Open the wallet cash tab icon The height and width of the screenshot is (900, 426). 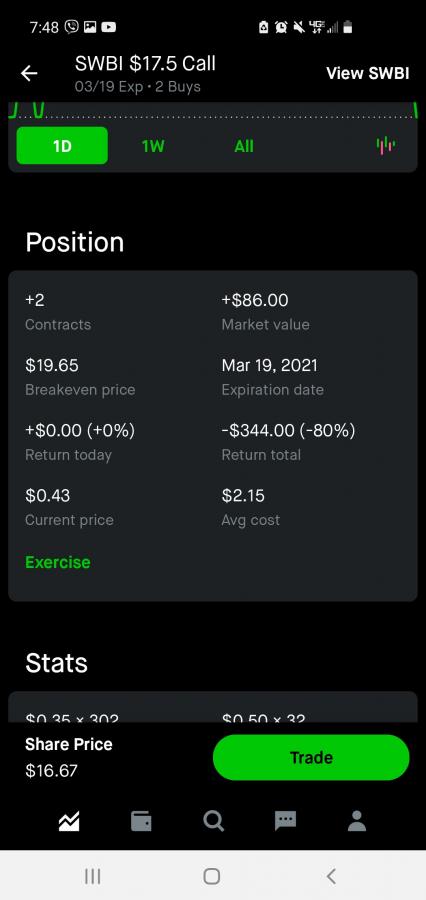click(141, 822)
